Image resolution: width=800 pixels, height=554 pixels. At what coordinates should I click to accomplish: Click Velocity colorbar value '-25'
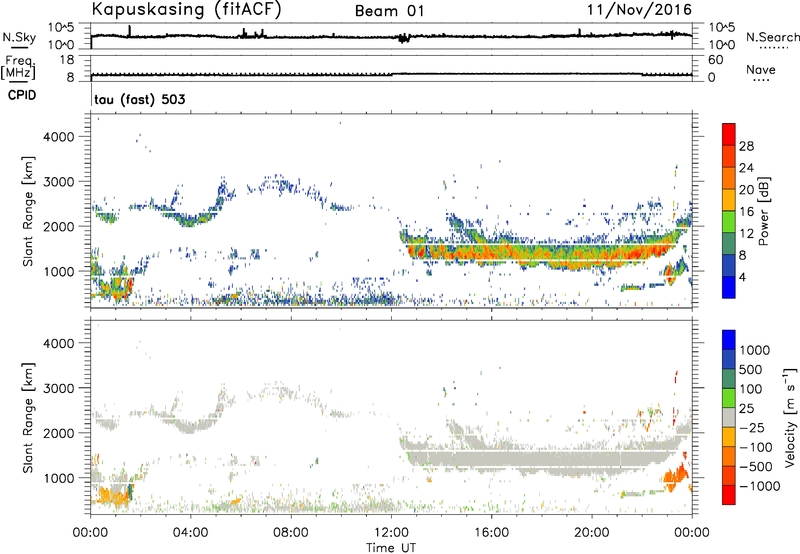752,428
